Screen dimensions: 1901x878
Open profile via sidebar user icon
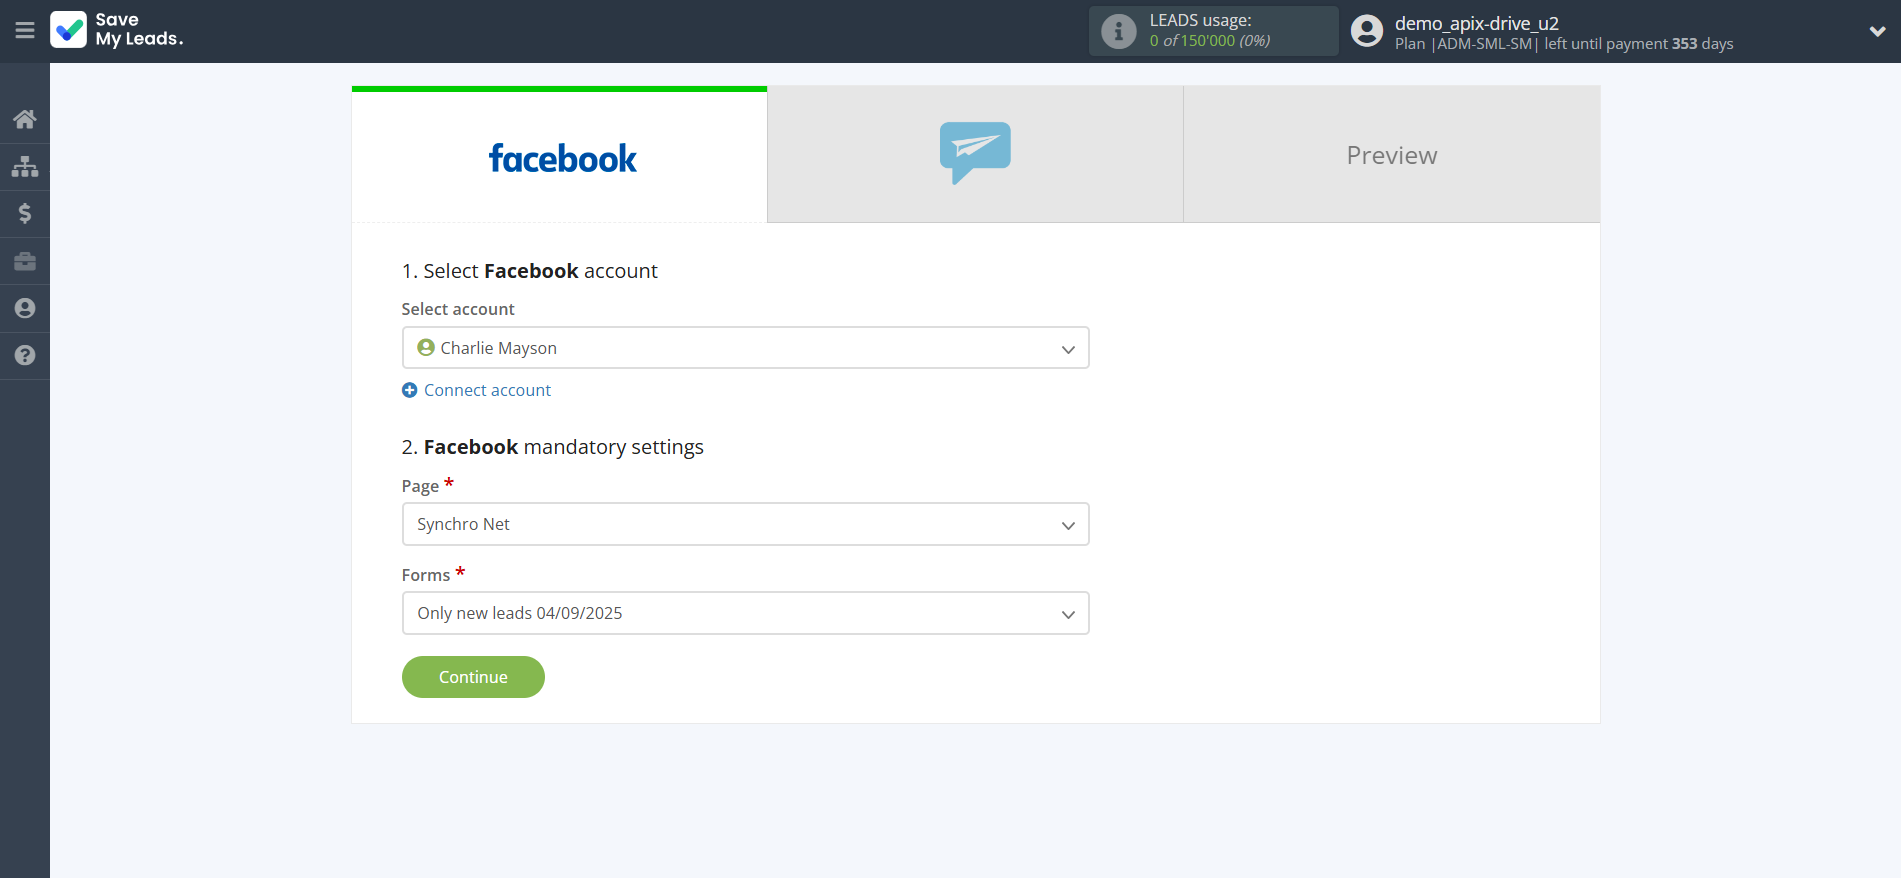tap(25, 308)
